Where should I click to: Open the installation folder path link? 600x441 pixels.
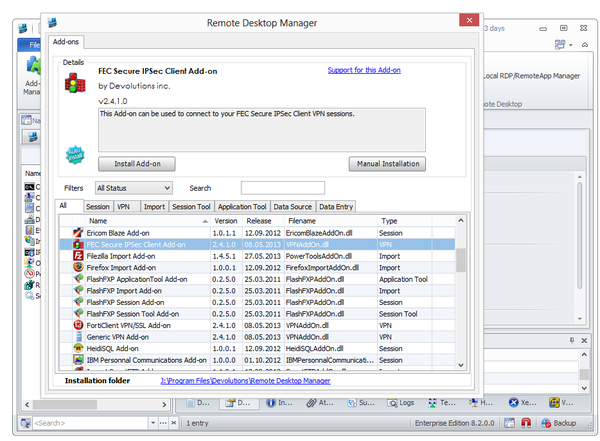[x=245, y=381]
